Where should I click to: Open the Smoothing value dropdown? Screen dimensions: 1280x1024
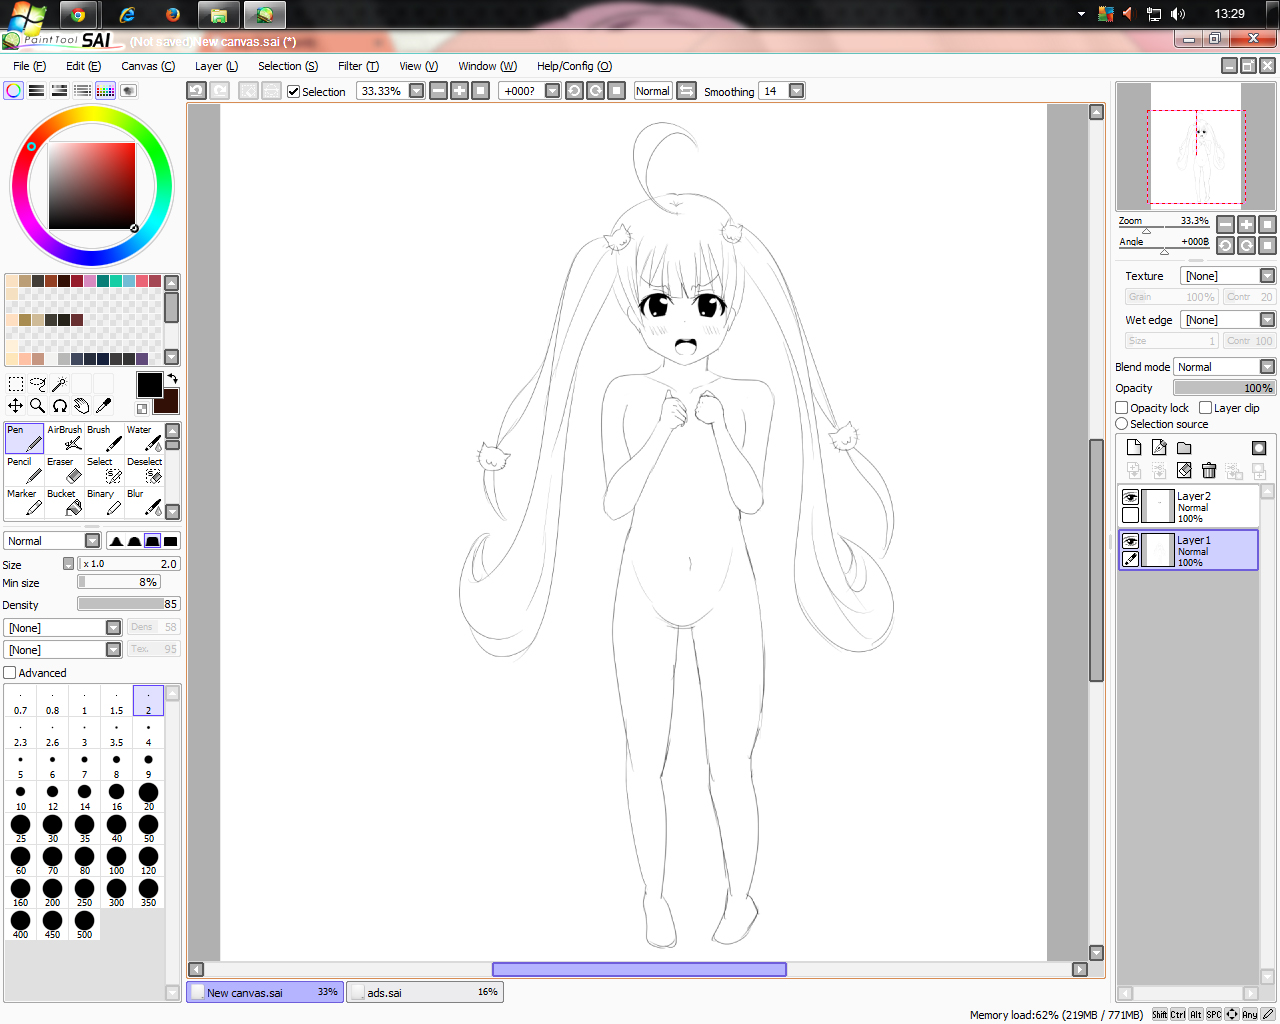(x=796, y=91)
